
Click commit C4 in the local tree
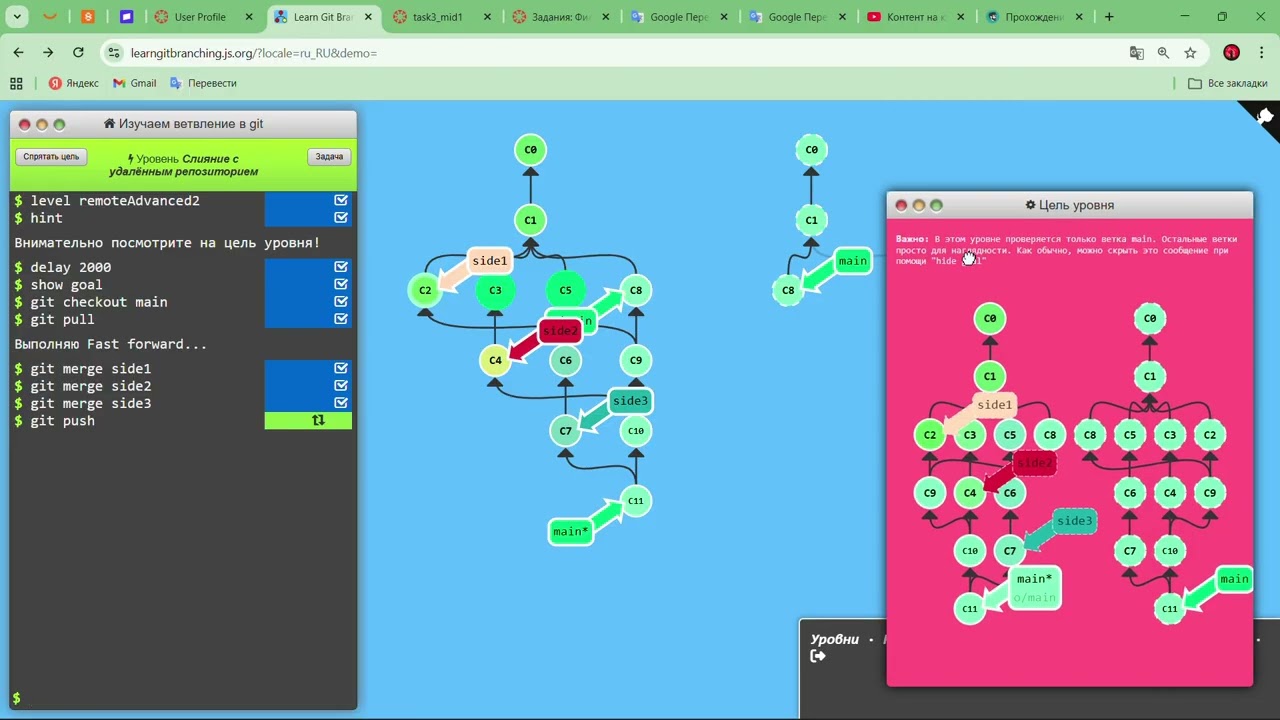pos(495,360)
